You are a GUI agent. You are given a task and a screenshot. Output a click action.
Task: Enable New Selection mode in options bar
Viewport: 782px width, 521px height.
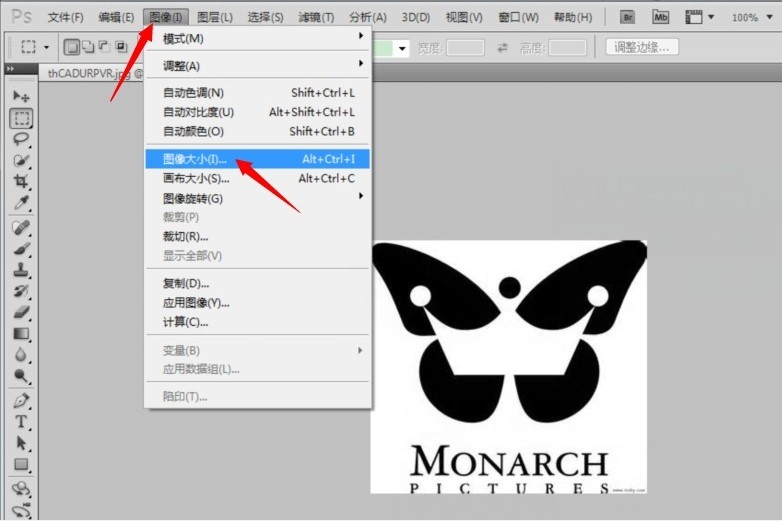coord(72,47)
